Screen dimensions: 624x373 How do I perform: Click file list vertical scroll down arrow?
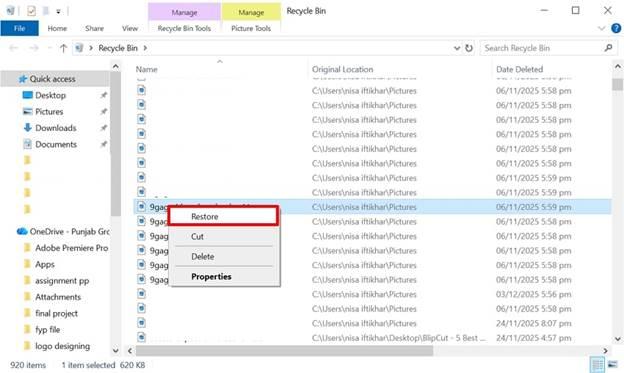tap(618, 339)
